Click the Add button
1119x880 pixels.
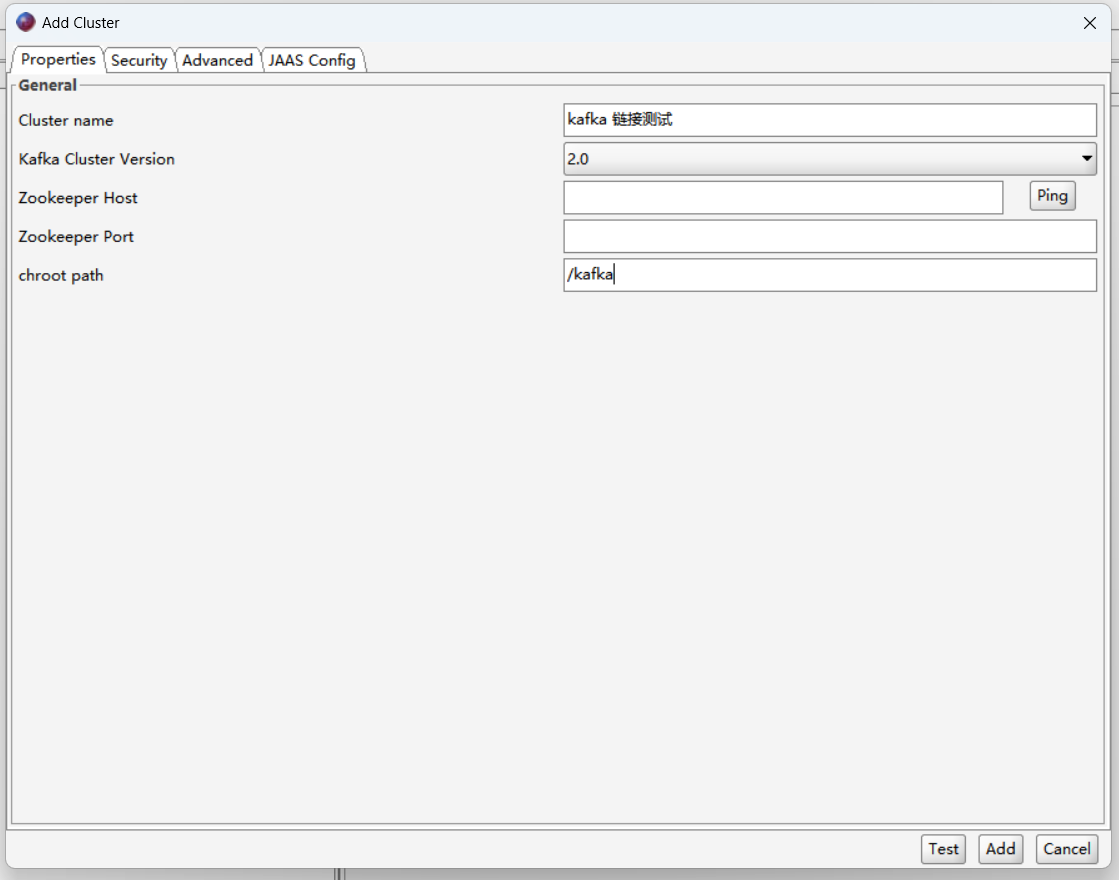pos(1001,849)
